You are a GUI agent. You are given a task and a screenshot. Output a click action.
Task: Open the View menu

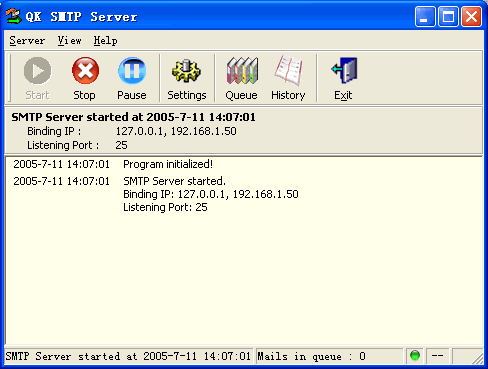[x=69, y=41]
